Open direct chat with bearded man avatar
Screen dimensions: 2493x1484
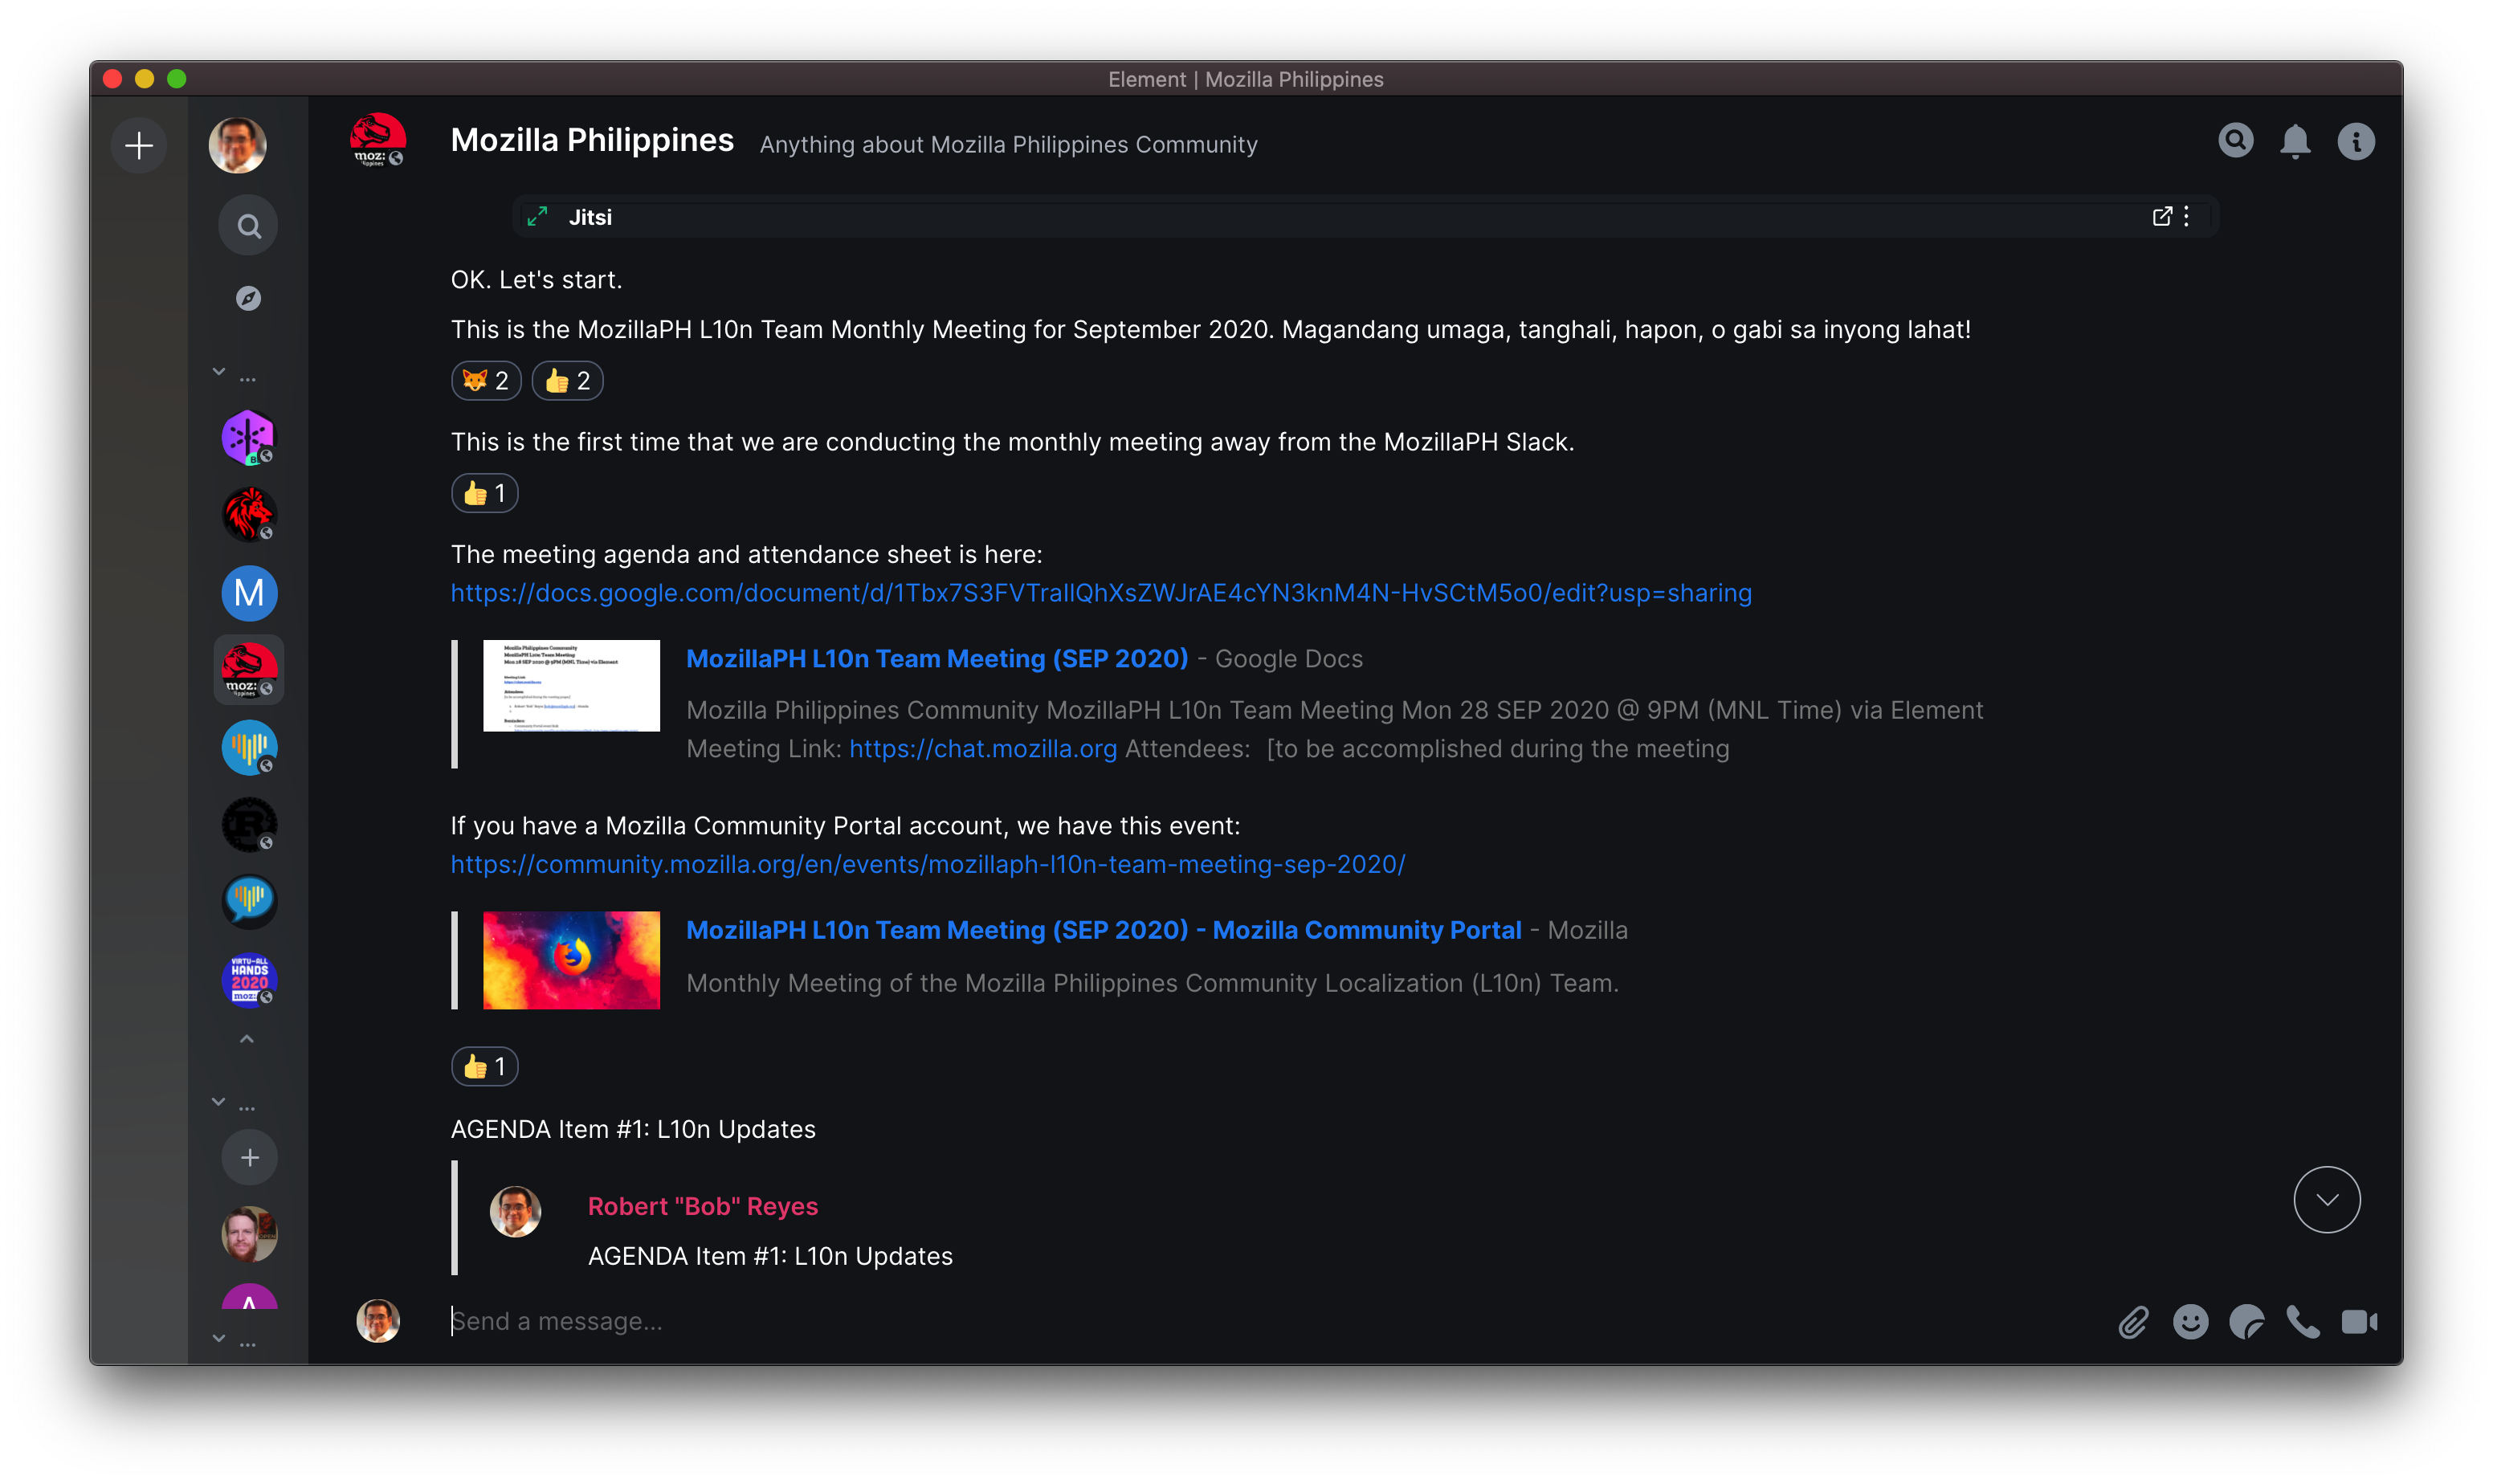pyautogui.click(x=248, y=1234)
